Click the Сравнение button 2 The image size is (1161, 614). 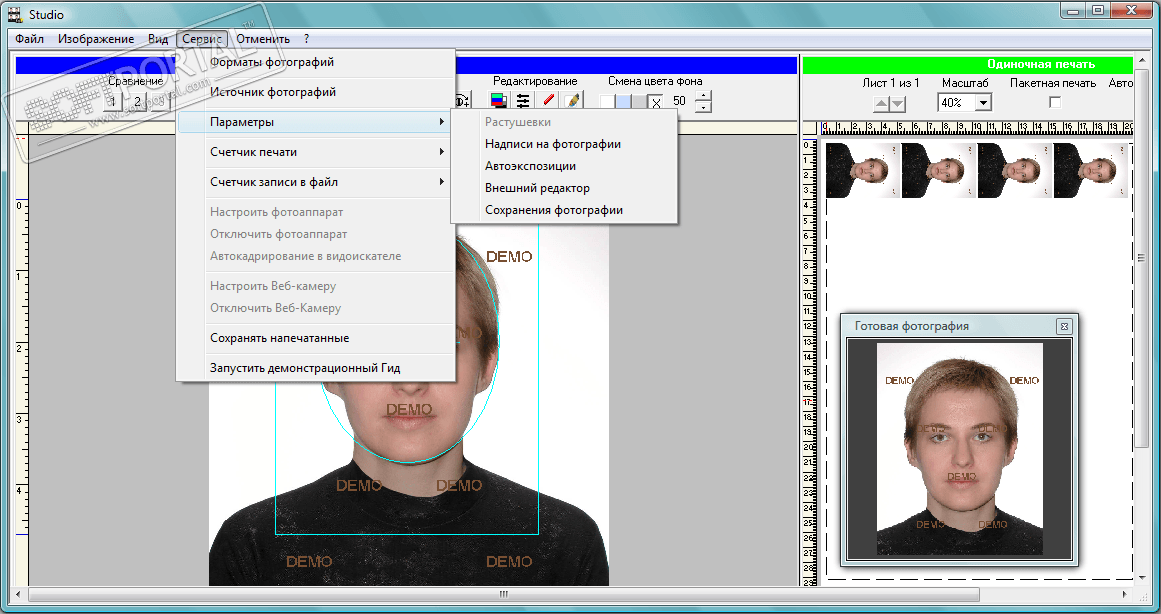coord(138,101)
